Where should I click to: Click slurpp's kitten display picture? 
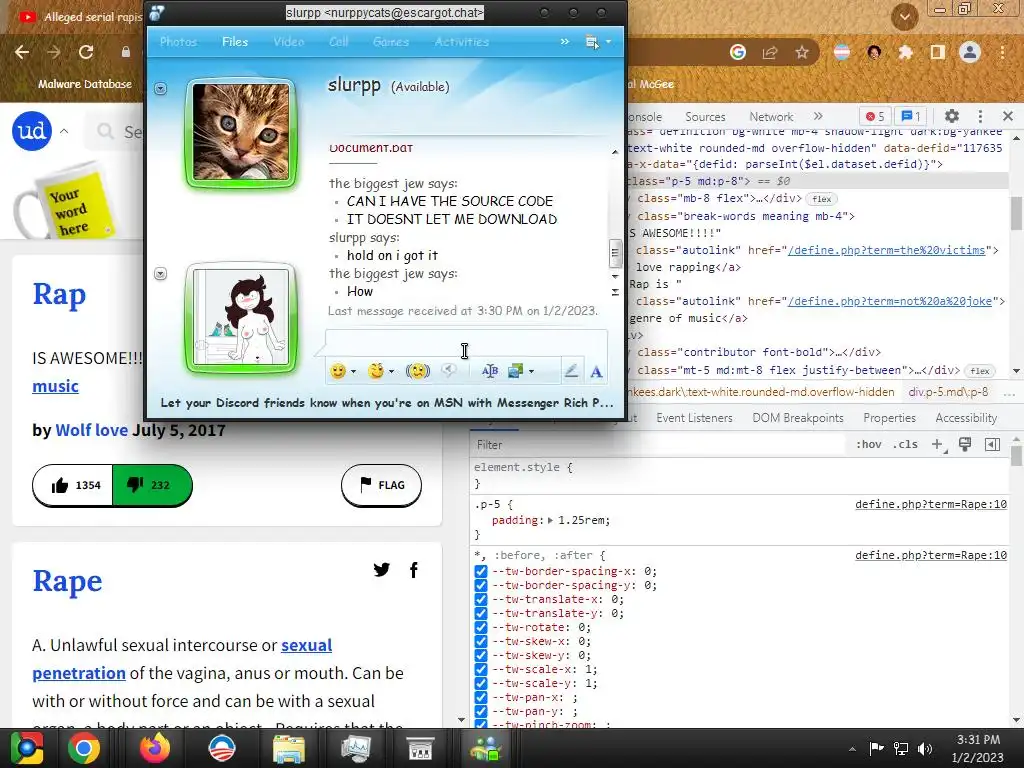pyautogui.click(x=241, y=132)
